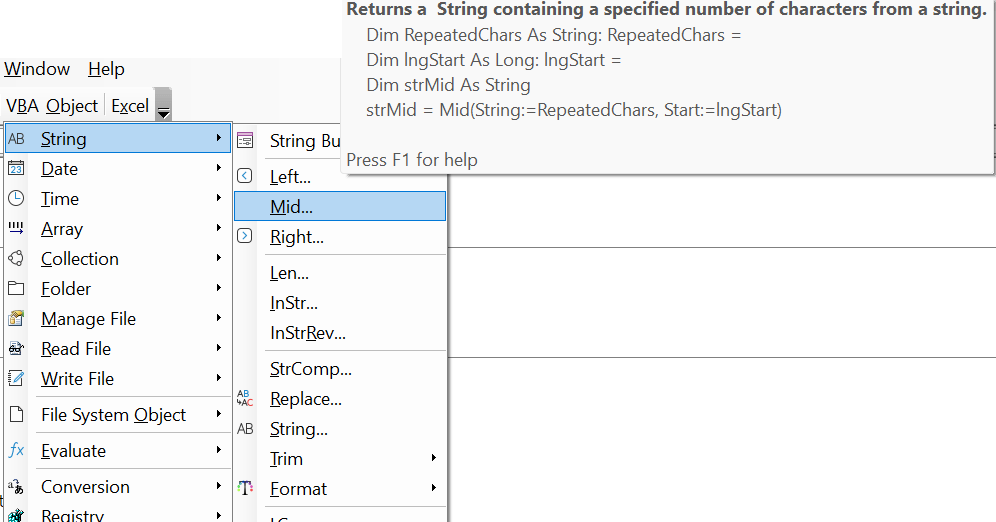Click the Right arrow icon

coord(245,236)
